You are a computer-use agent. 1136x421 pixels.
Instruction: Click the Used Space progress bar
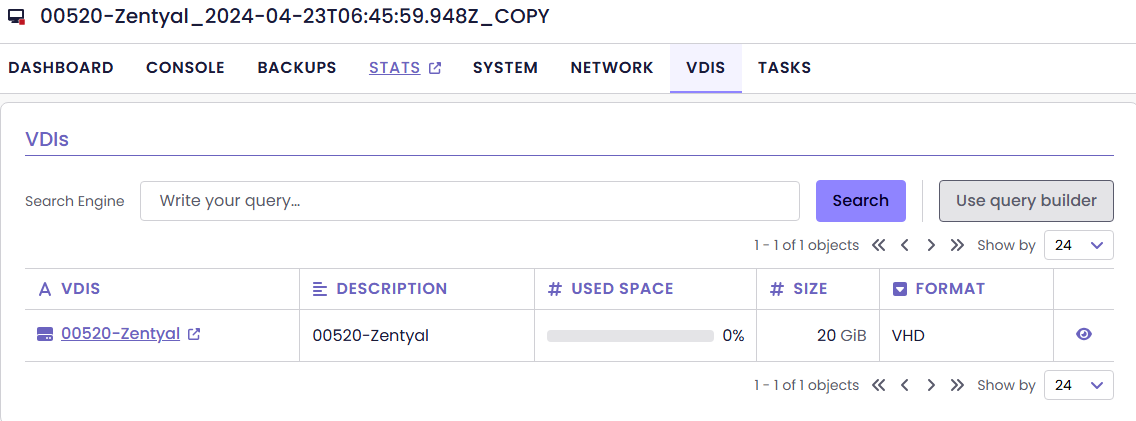pos(630,336)
